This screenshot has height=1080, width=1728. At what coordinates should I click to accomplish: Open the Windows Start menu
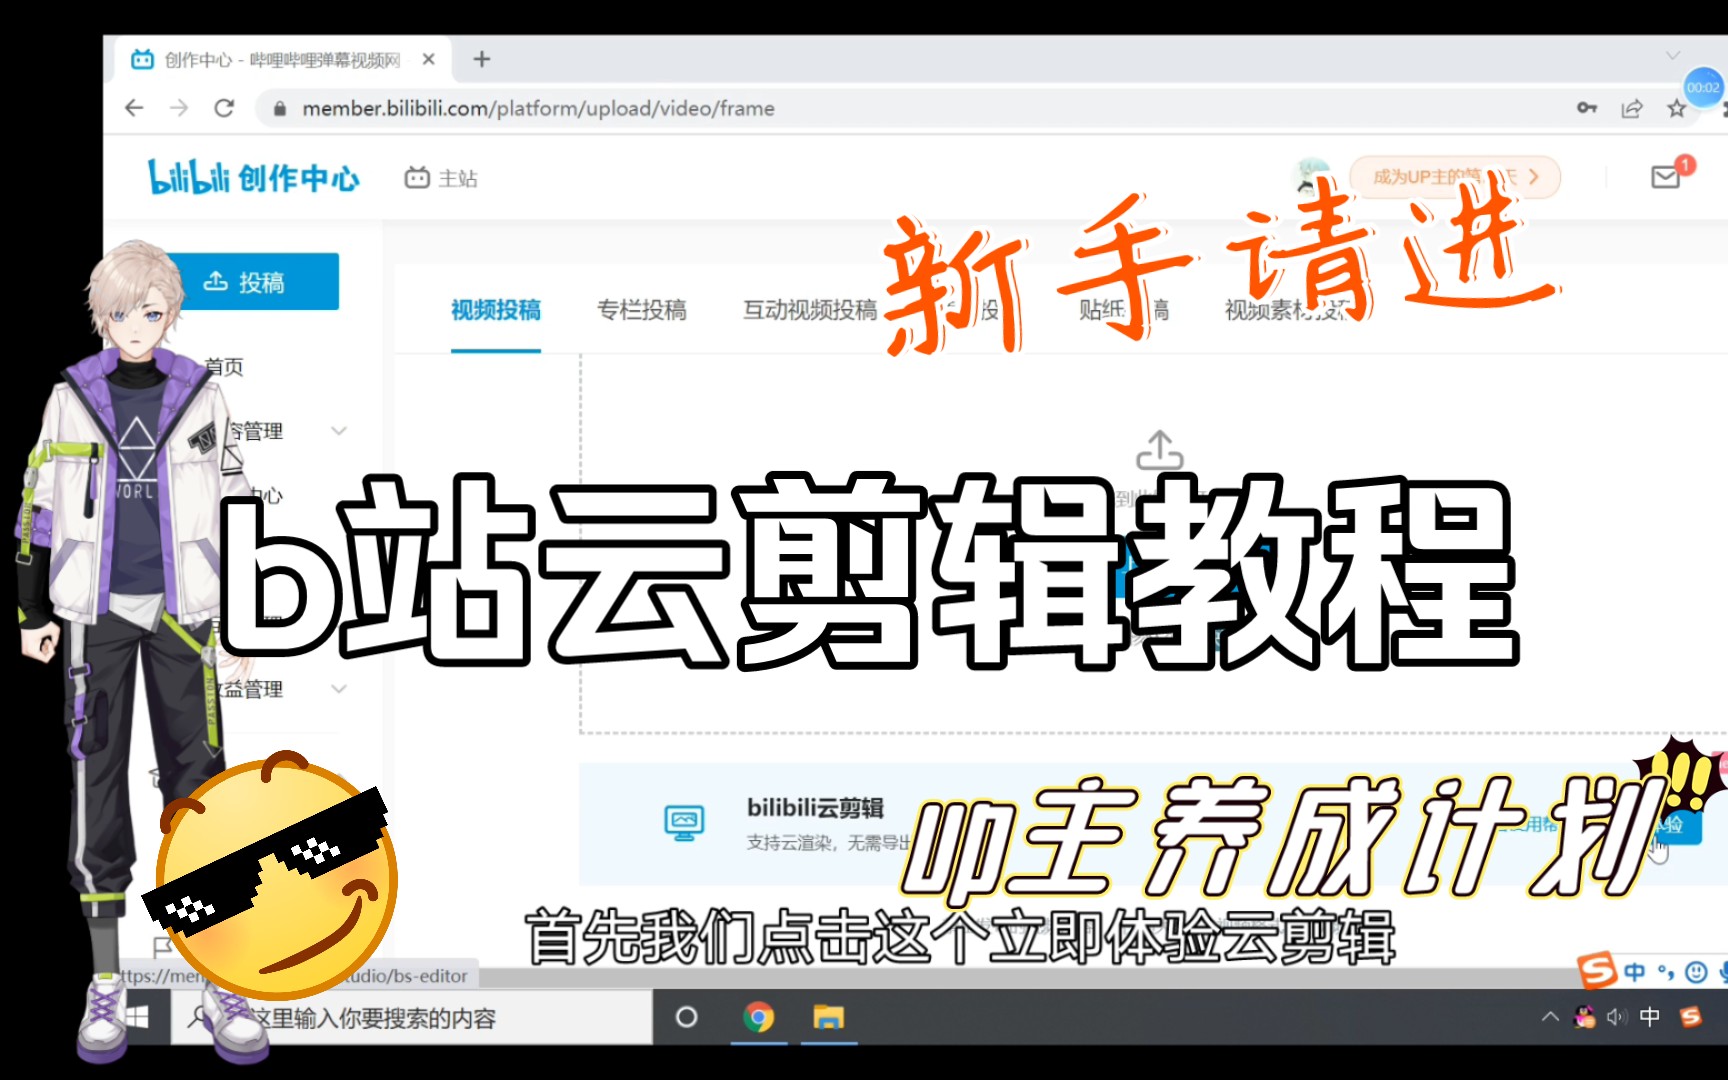[137, 1017]
